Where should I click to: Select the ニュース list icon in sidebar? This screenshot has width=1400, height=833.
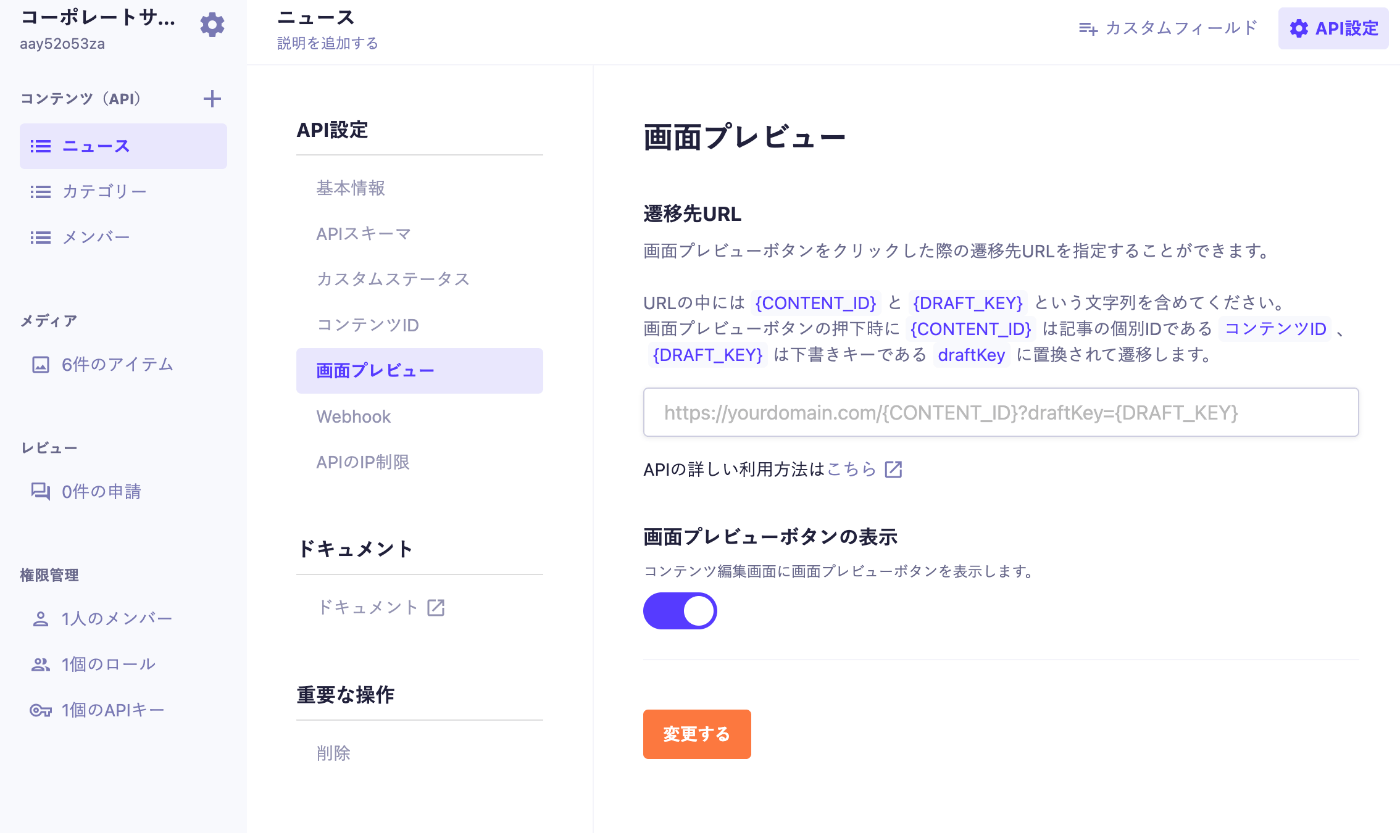(40, 145)
